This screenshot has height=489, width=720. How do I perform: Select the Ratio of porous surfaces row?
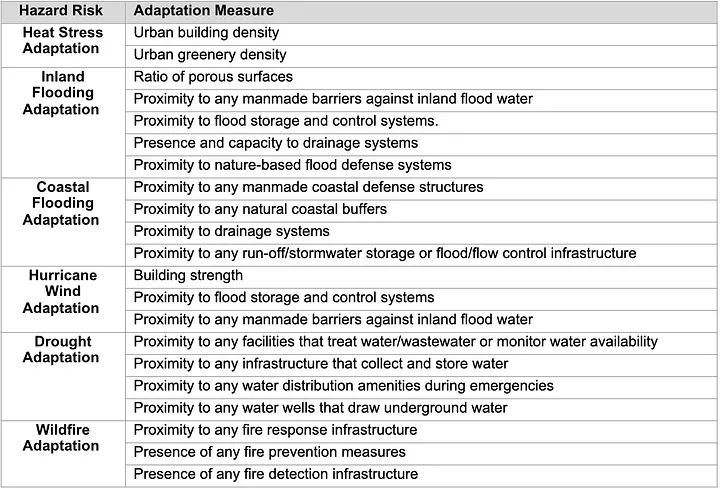(421, 78)
